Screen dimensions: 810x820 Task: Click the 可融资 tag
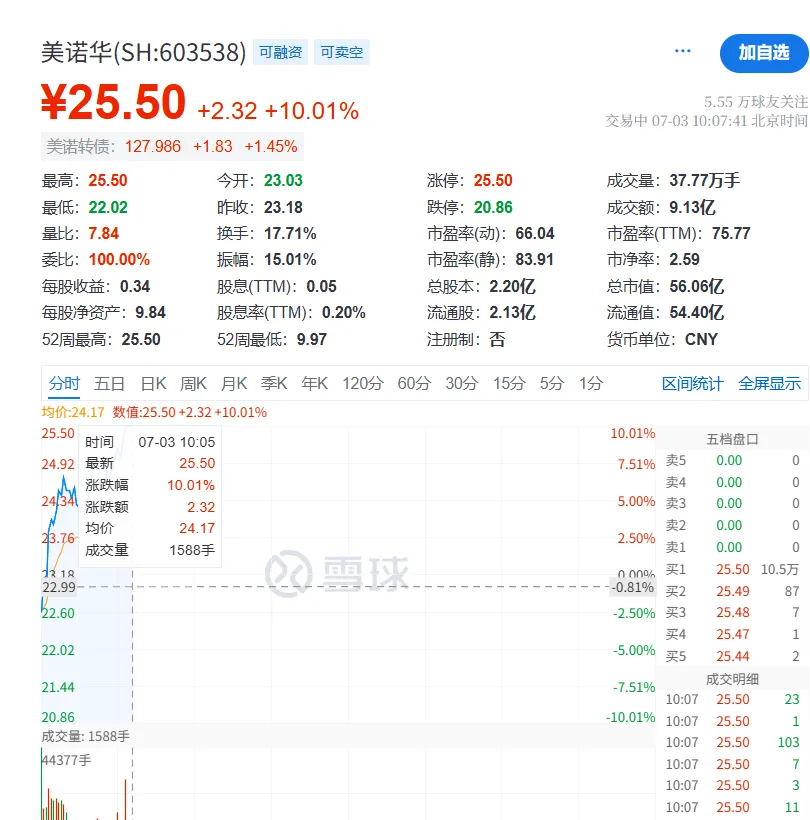280,53
